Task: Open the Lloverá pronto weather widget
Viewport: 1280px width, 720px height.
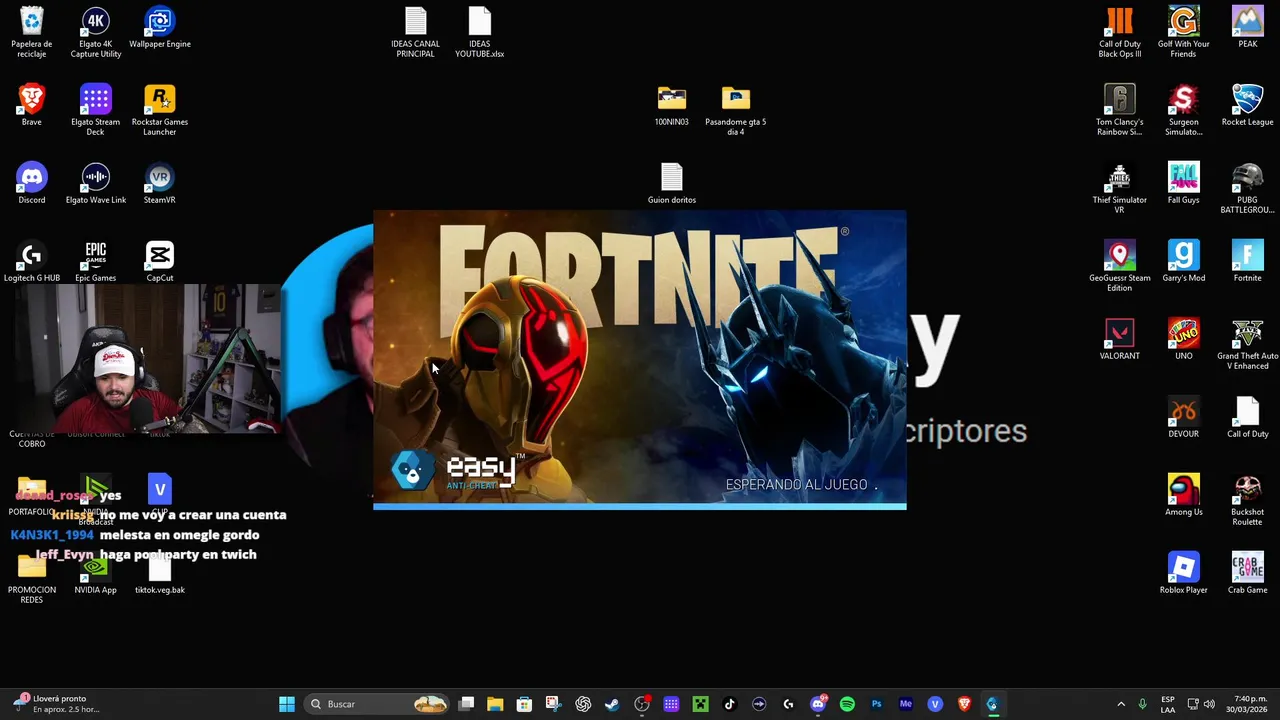Action: tap(56, 704)
